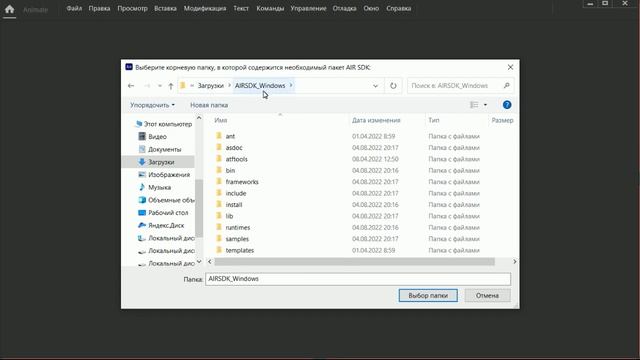Select Этот компьютер in navigation pane
Screen dimensions: 640x360
[163, 124]
